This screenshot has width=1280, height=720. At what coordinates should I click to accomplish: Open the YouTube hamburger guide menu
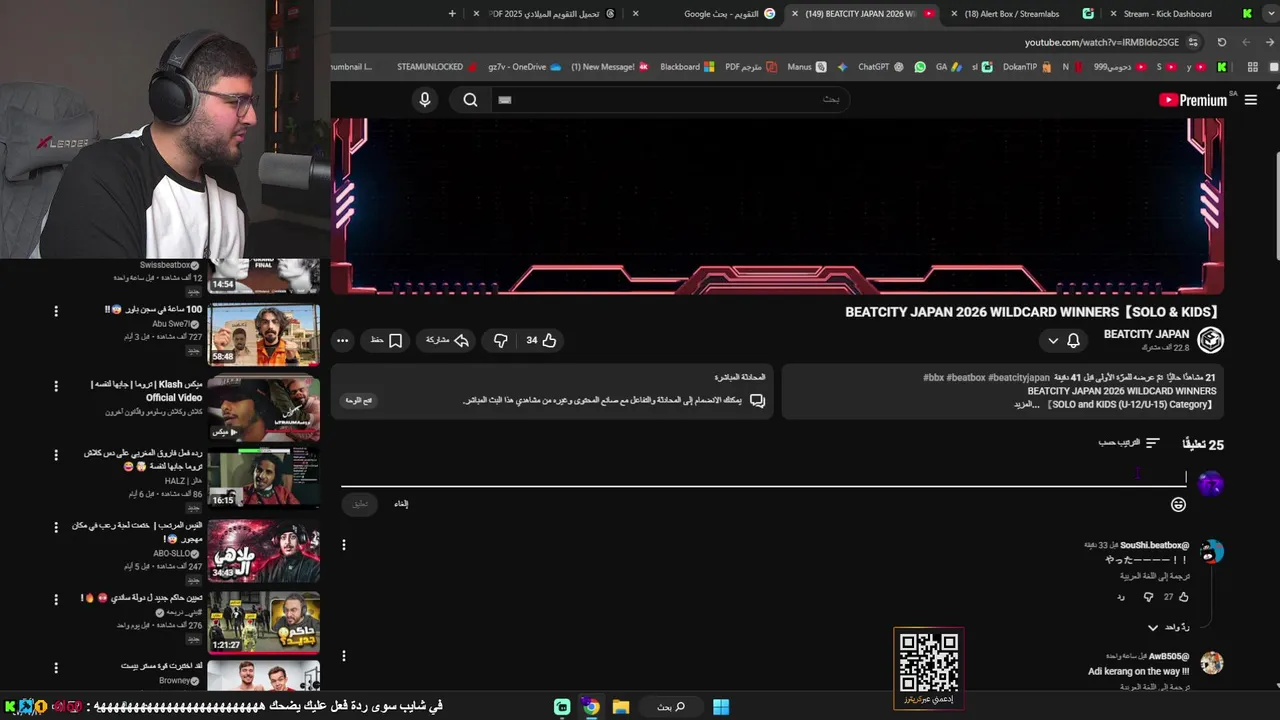click(x=1250, y=100)
